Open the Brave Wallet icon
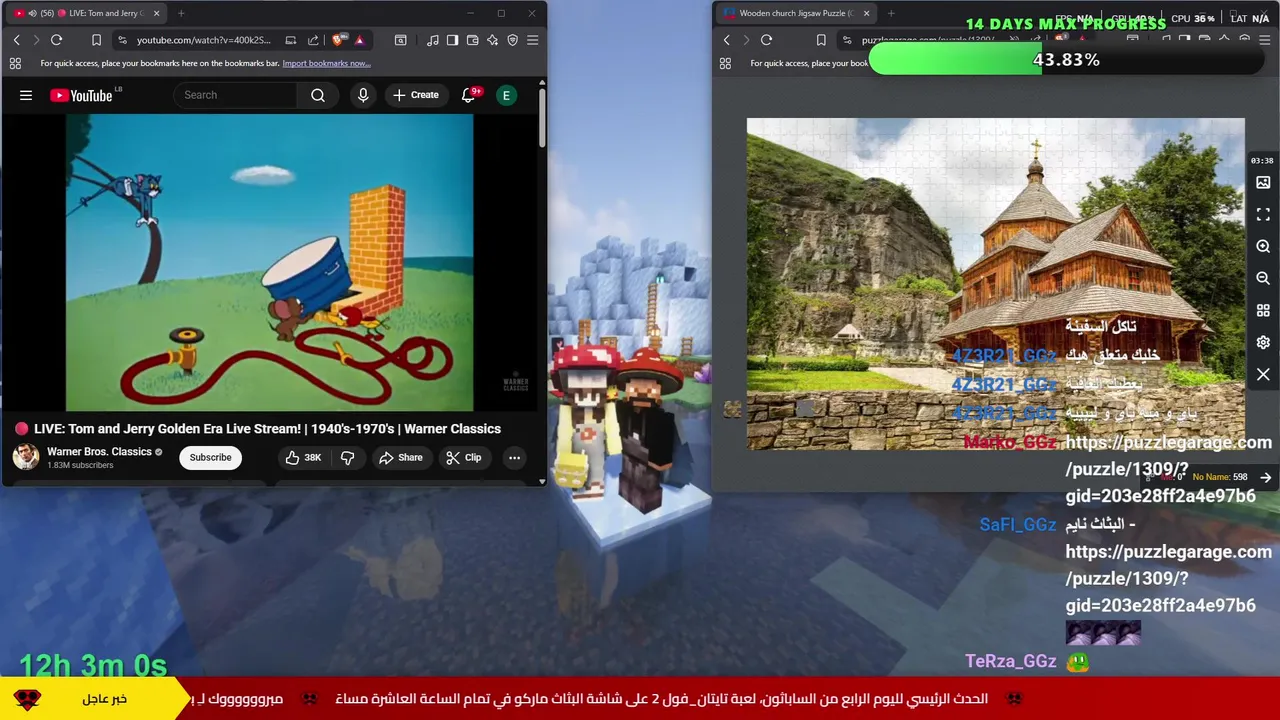This screenshot has width=1280, height=720. coord(472,40)
